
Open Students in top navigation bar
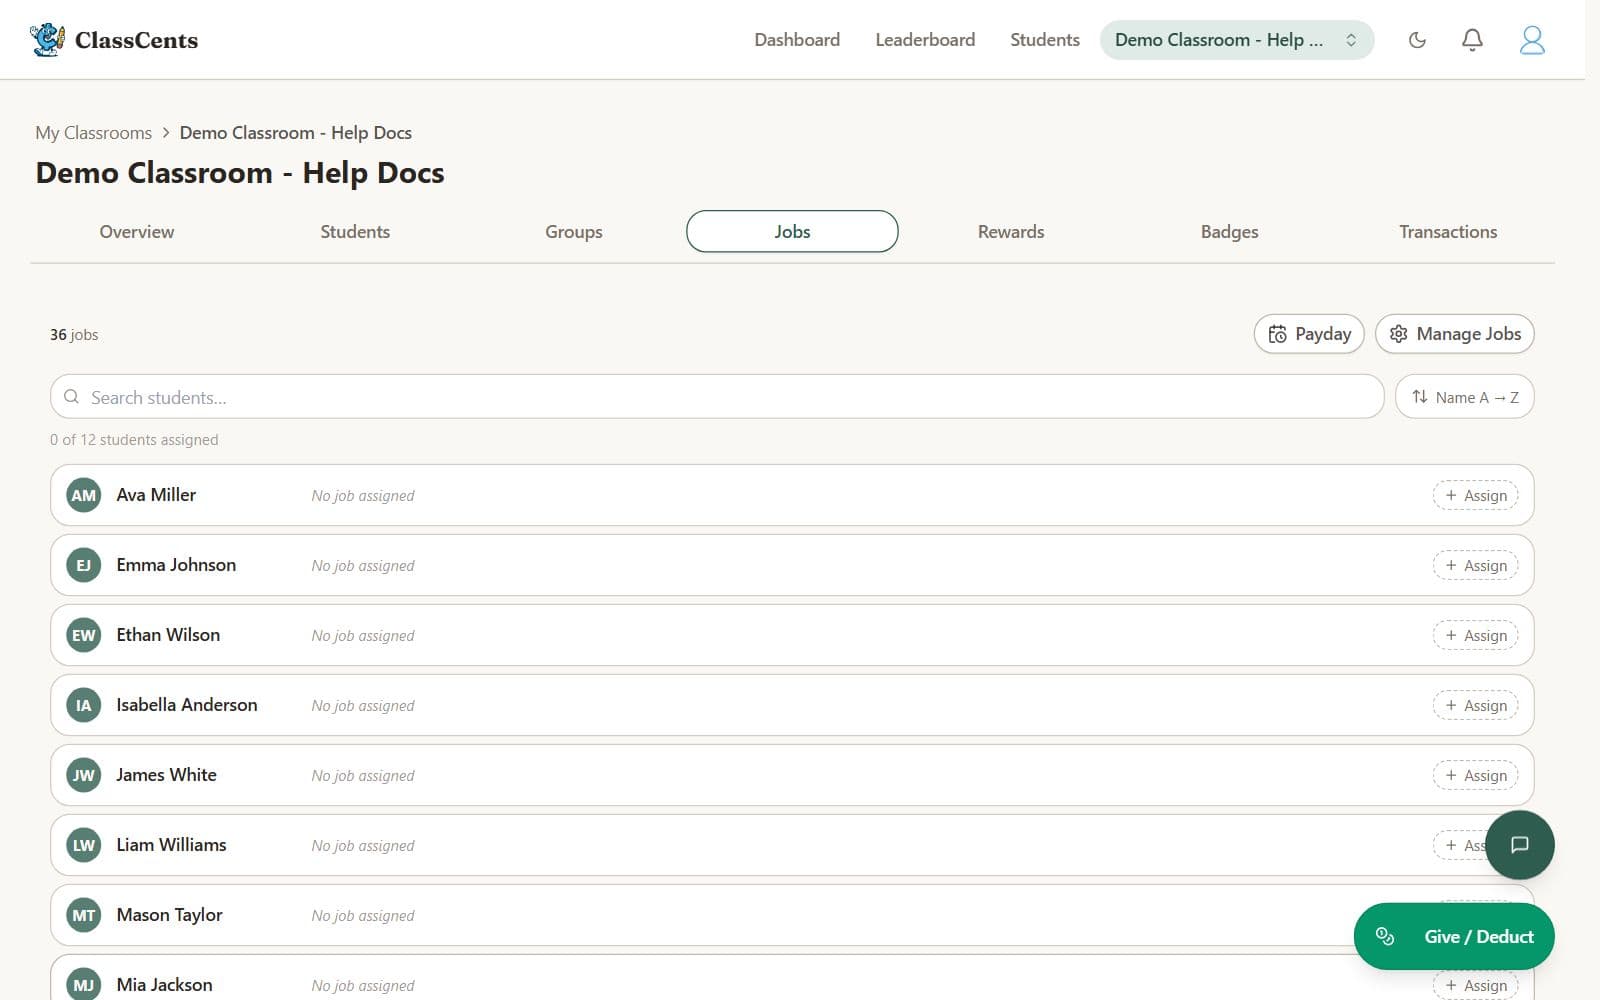click(1045, 40)
